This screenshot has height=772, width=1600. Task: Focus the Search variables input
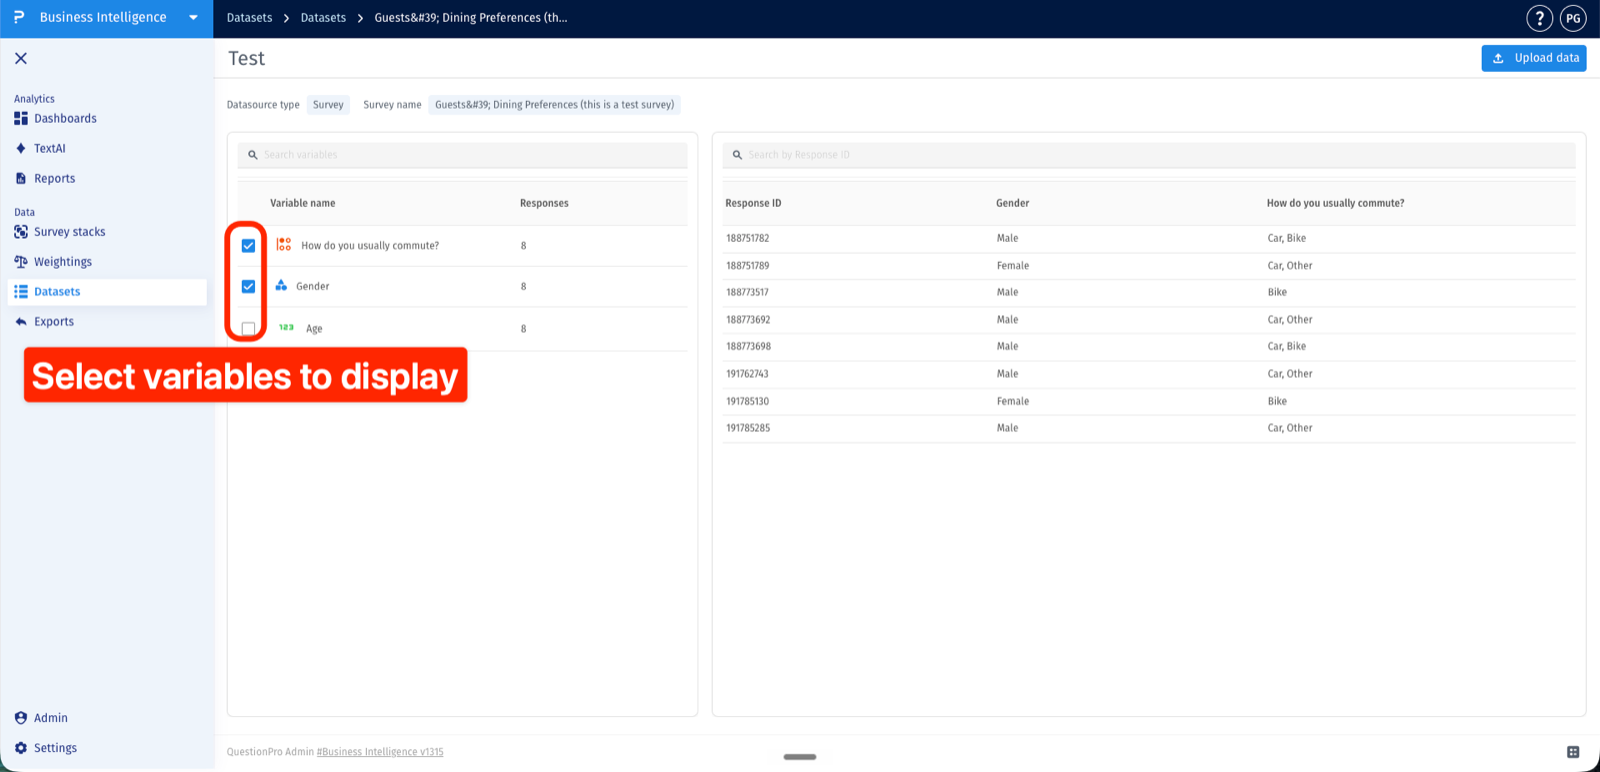point(462,155)
